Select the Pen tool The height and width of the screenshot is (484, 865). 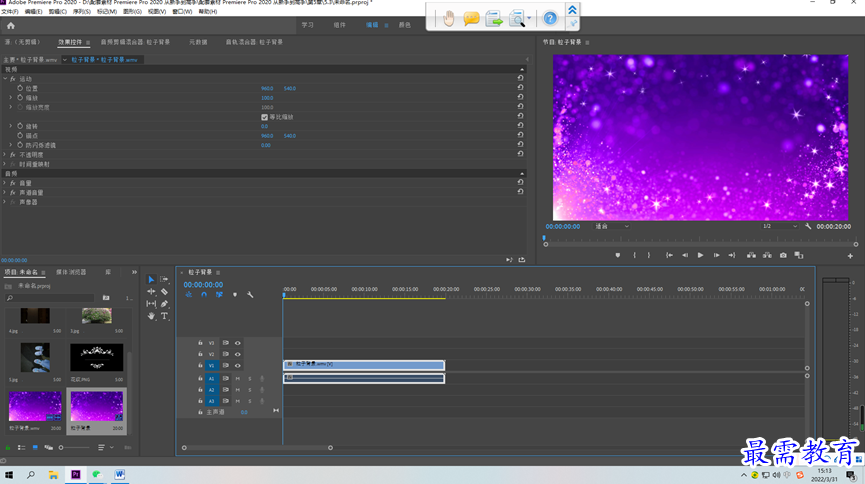coord(164,304)
